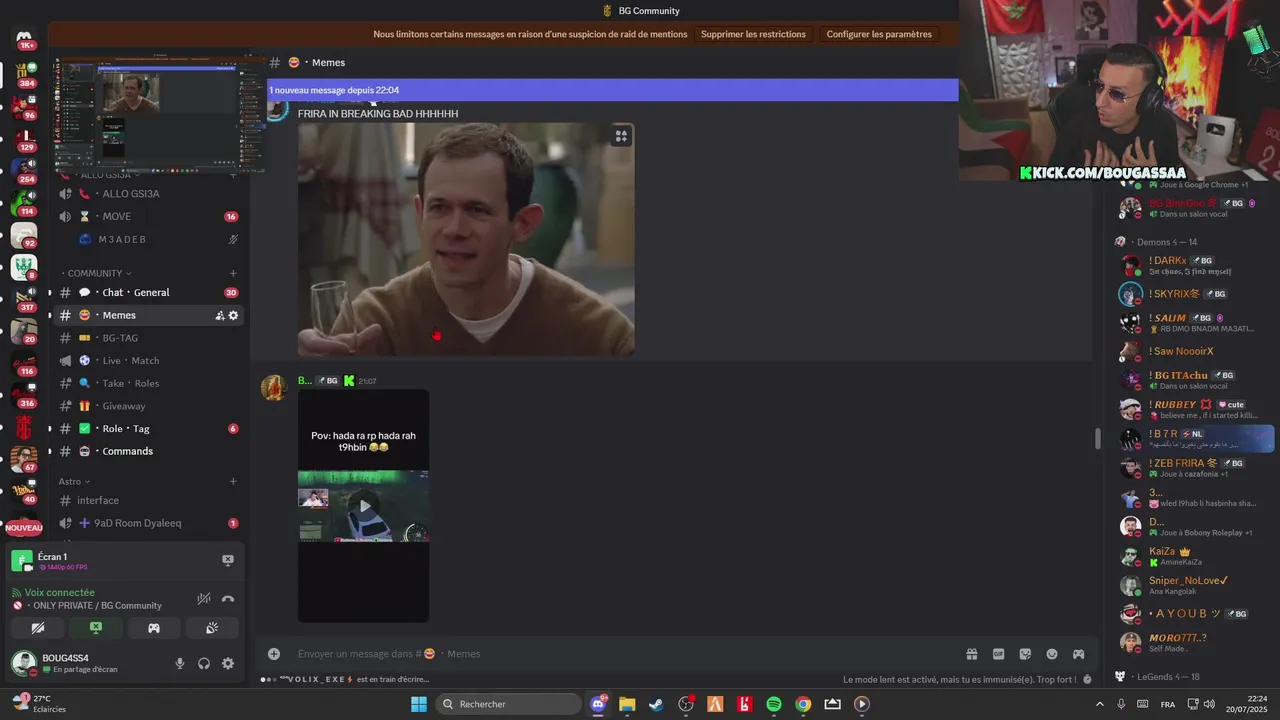Open Discord direct messages home icon
Viewport: 1280px width, 720px height.
coord(24,38)
